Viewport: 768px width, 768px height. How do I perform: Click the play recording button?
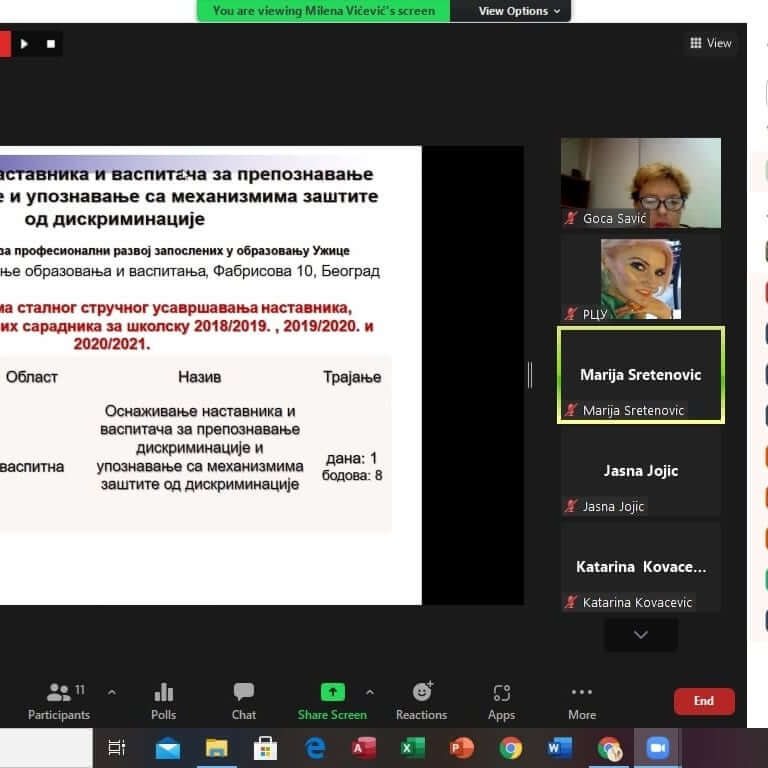tap(25, 44)
